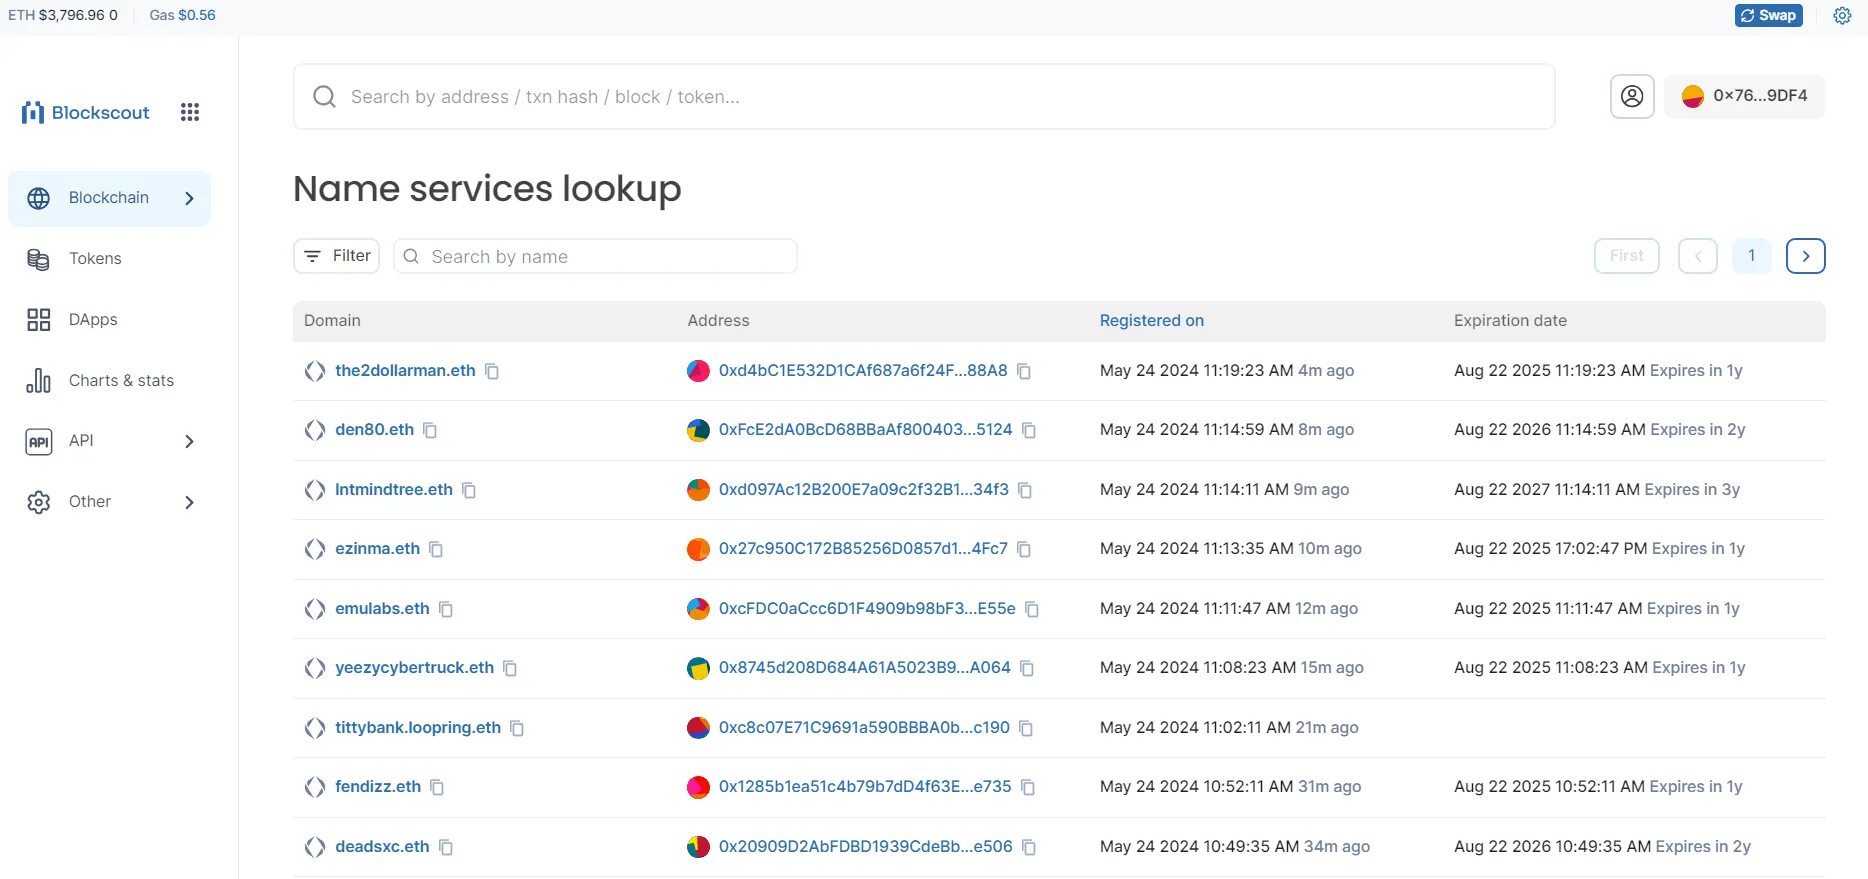Screen dimensions: 1868x879
Task: Click Gas price $0.56 indicator
Action: 182,15
